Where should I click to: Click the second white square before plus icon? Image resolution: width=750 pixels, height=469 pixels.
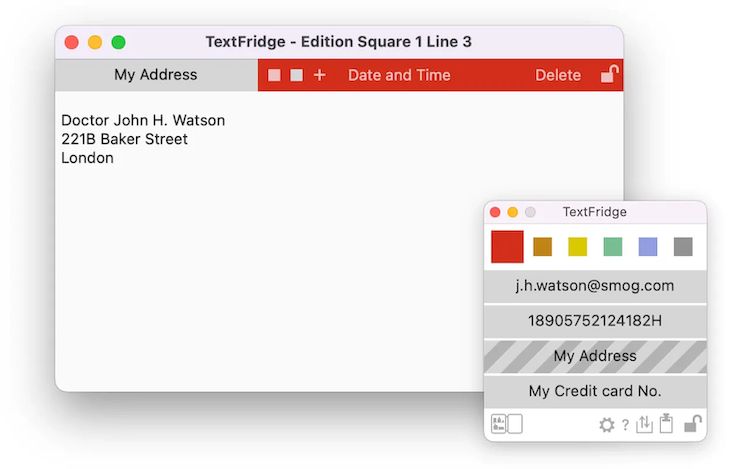point(297,75)
